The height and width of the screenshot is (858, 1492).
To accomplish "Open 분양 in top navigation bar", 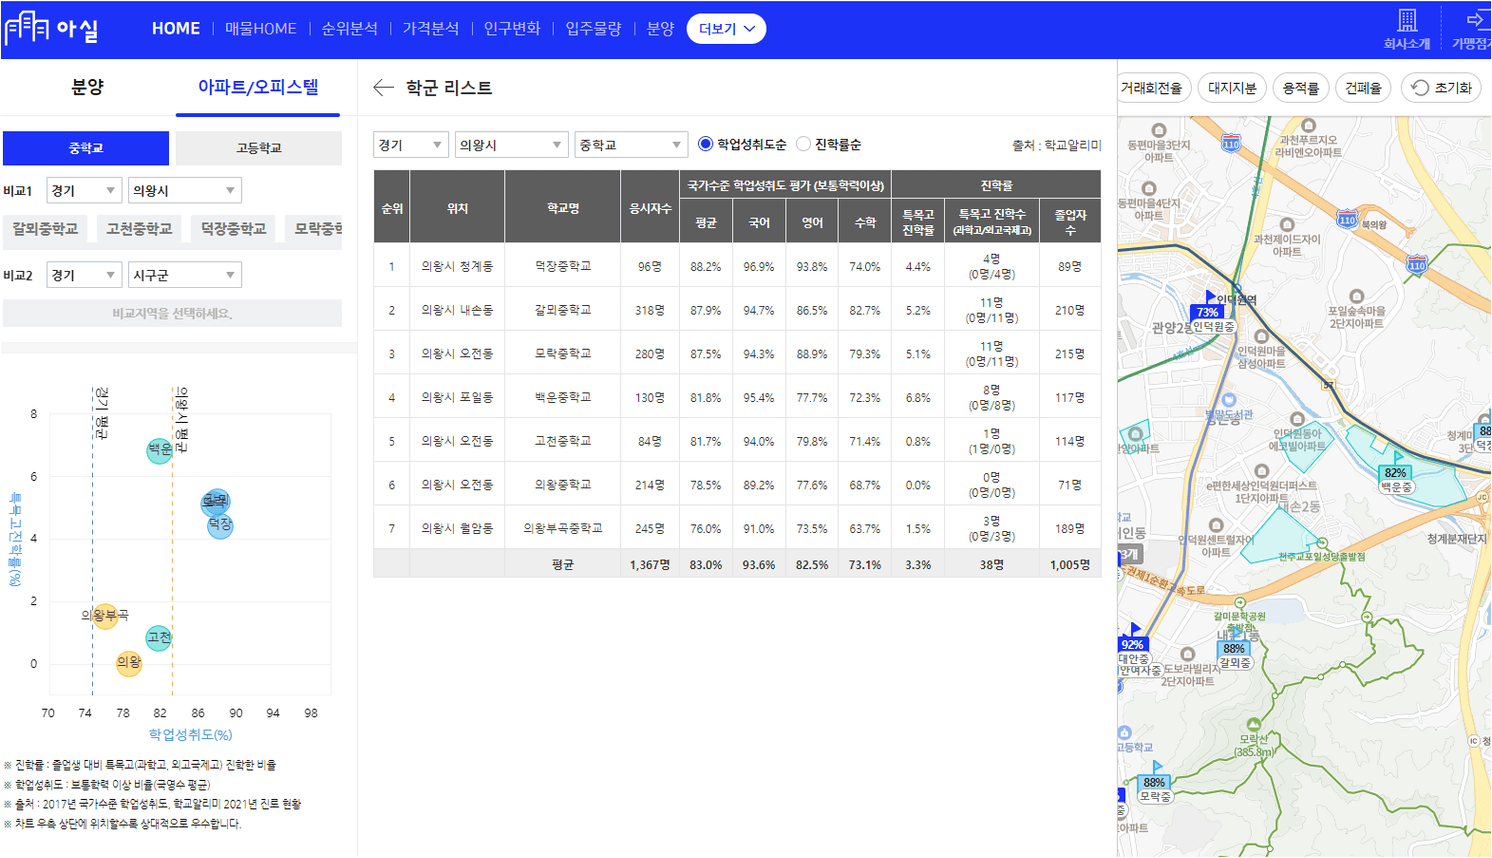I will tap(661, 29).
